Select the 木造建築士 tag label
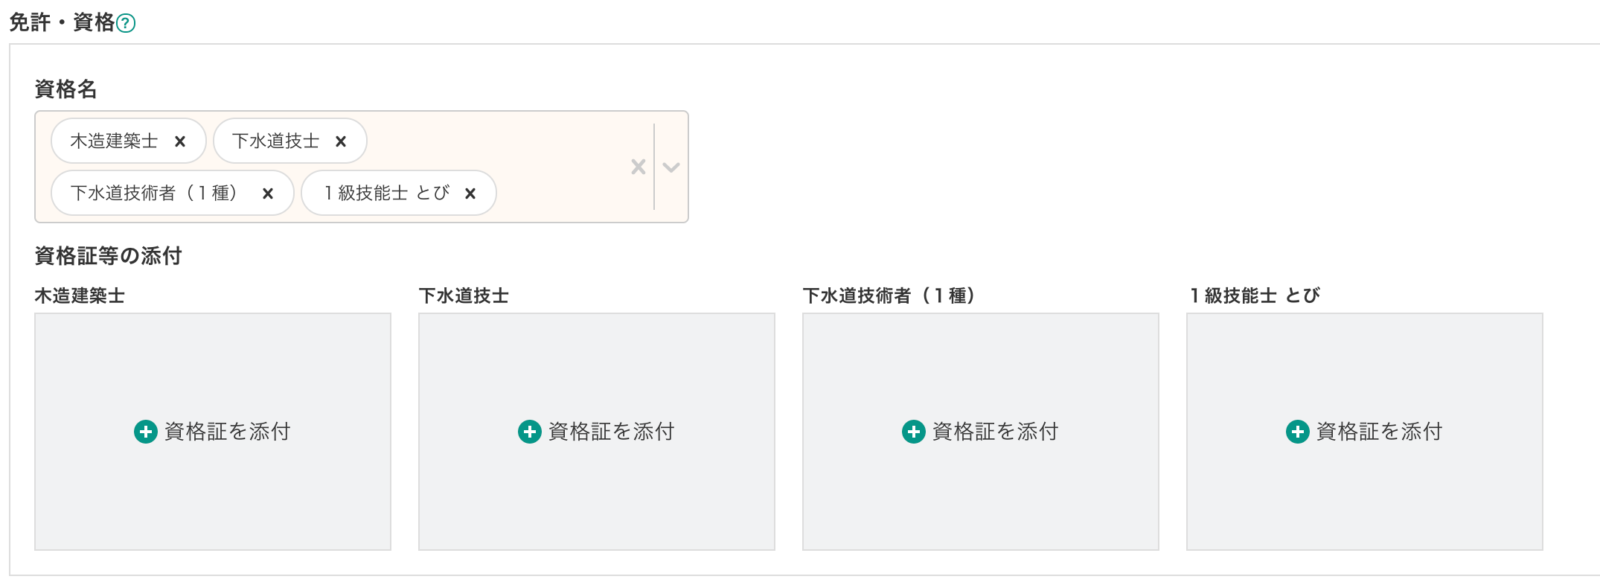 click(114, 141)
